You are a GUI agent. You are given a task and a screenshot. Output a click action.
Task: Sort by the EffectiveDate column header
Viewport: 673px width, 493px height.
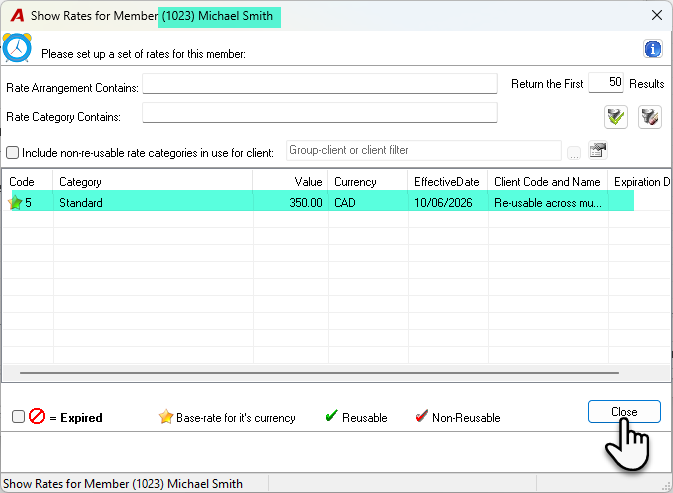[x=448, y=181]
